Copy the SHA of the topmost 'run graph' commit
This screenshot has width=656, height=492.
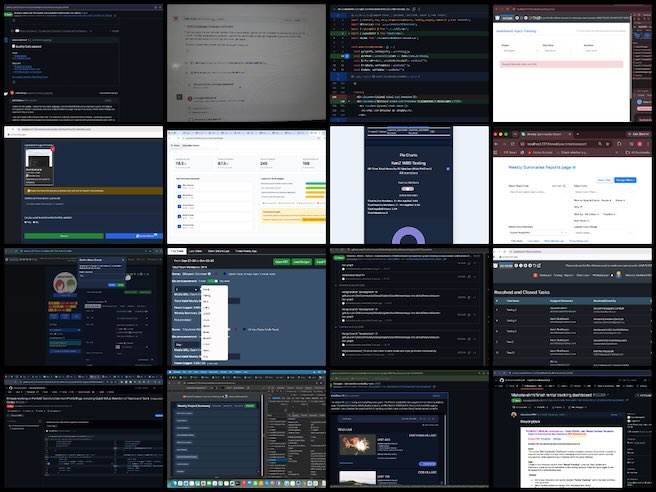tap(469, 263)
